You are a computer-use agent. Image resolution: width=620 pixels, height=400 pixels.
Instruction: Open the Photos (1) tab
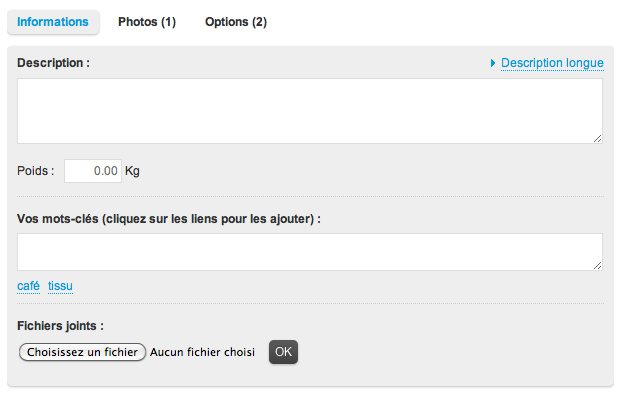(x=147, y=22)
